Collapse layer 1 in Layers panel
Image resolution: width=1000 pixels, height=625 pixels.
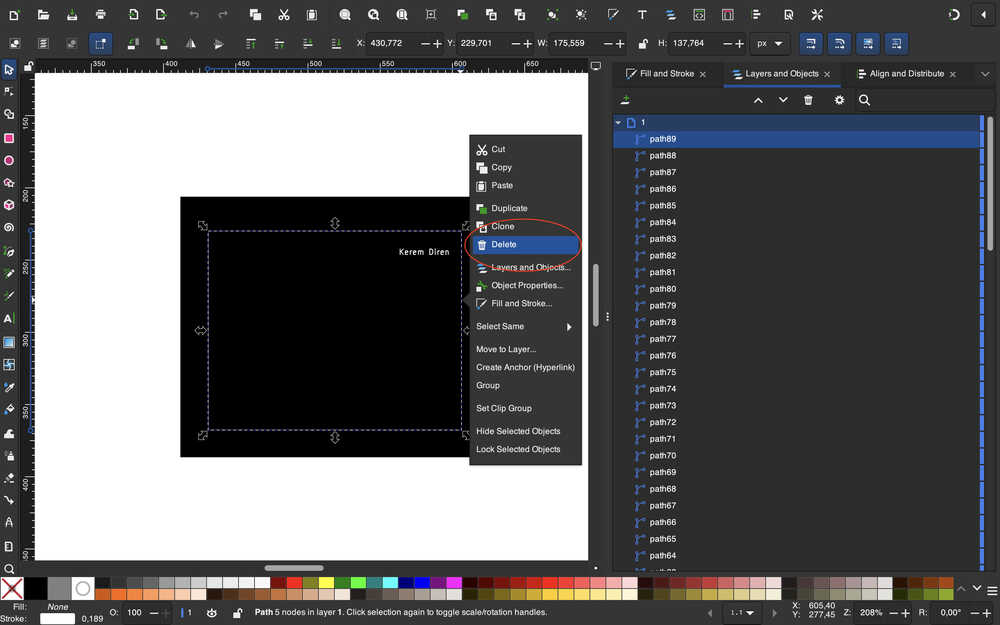[618, 122]
